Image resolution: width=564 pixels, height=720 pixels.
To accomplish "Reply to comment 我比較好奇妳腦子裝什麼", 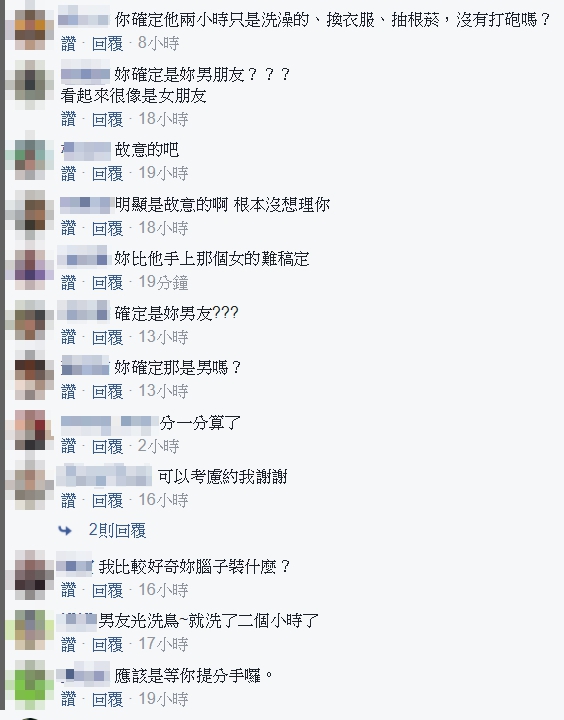I will (107, 590).
